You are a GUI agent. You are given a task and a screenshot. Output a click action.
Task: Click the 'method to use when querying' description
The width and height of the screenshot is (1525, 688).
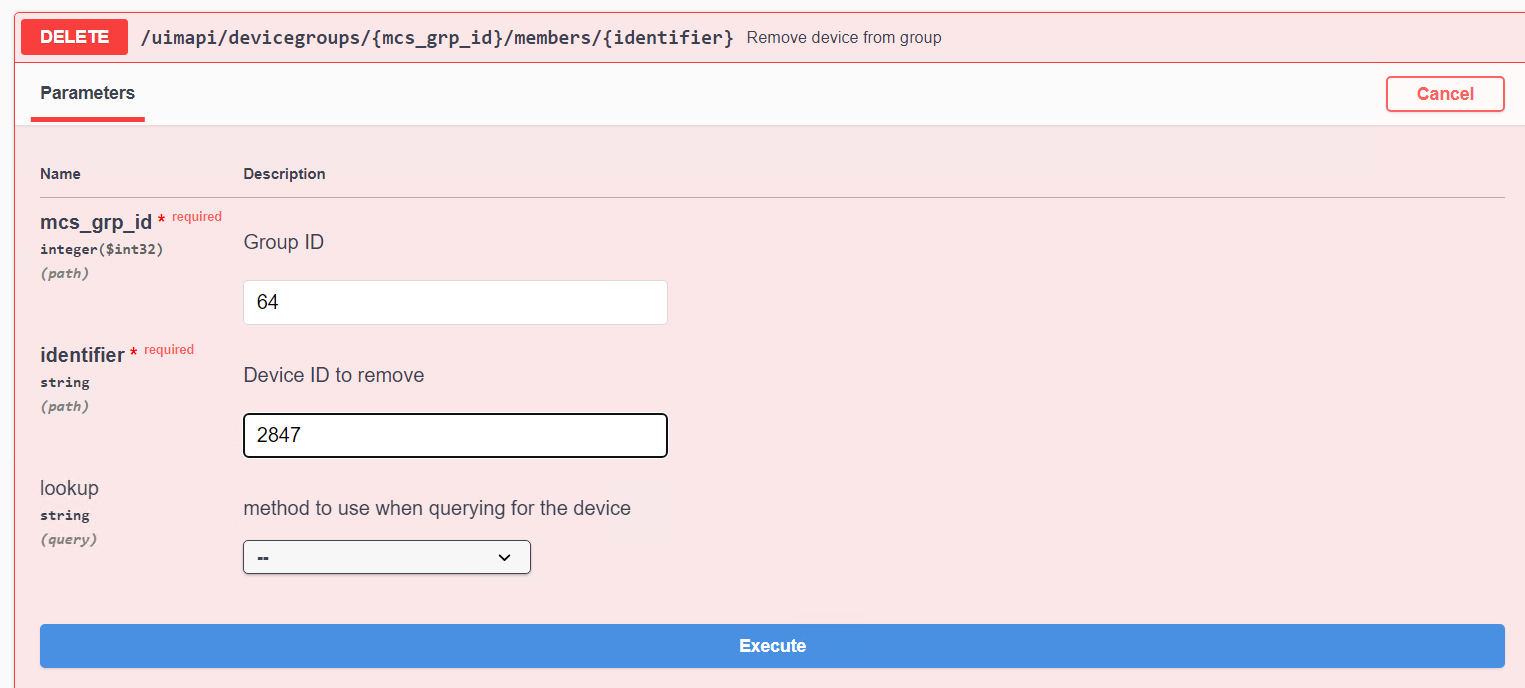coord(436,508)
